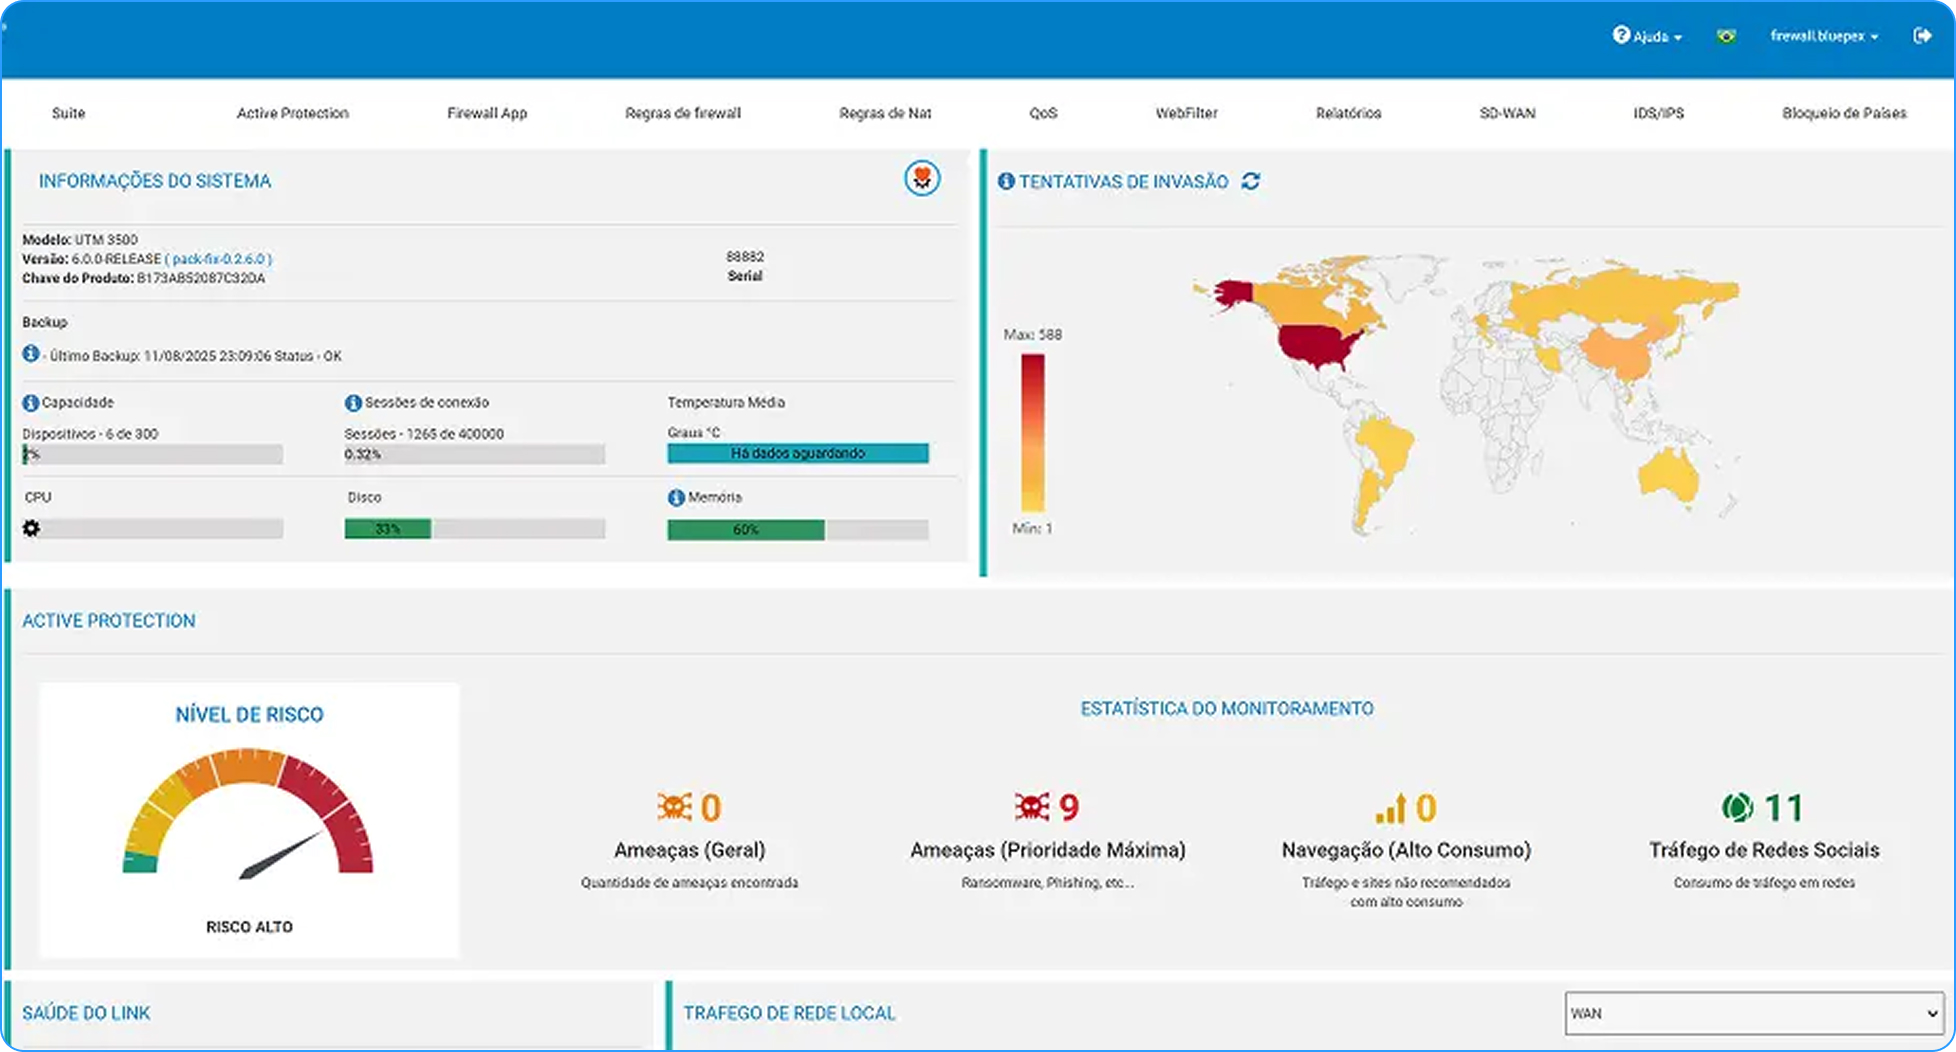Click the 'SAÚDE DO LINK' panel heading

(86, 1013)
